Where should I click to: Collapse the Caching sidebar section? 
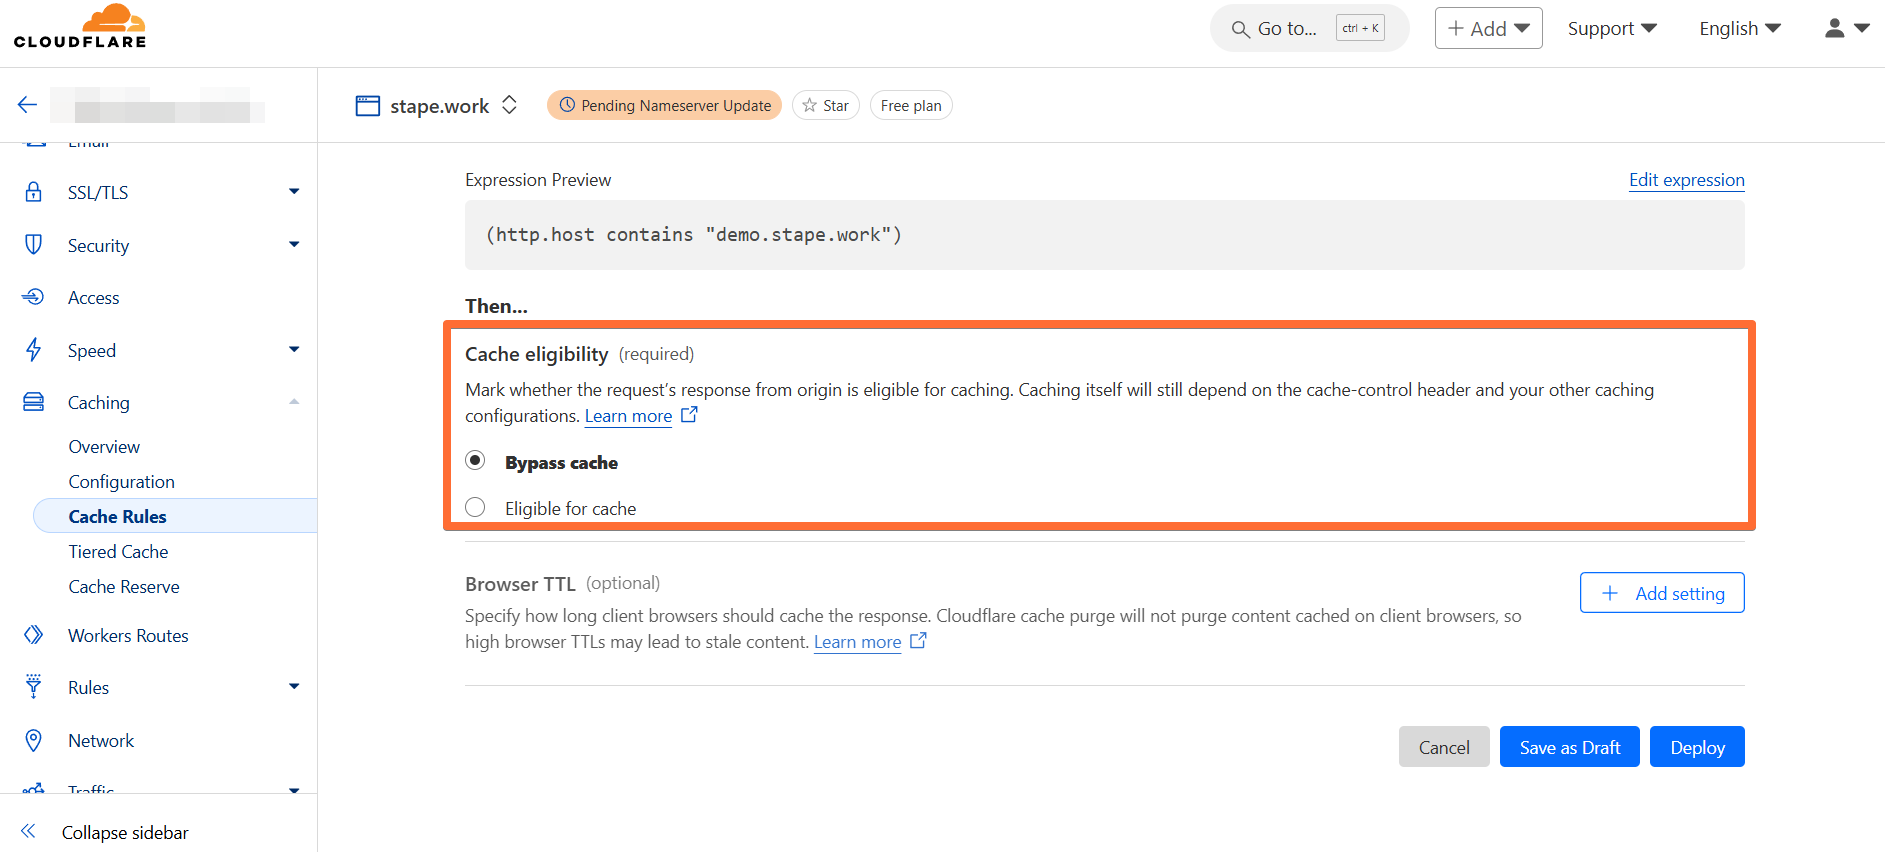pos(294,402)
